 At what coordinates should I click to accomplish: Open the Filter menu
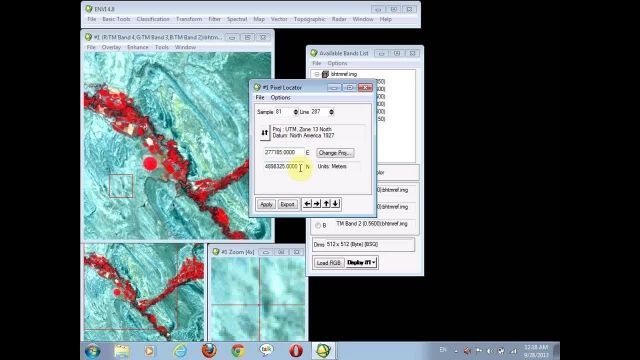(215, 19)
